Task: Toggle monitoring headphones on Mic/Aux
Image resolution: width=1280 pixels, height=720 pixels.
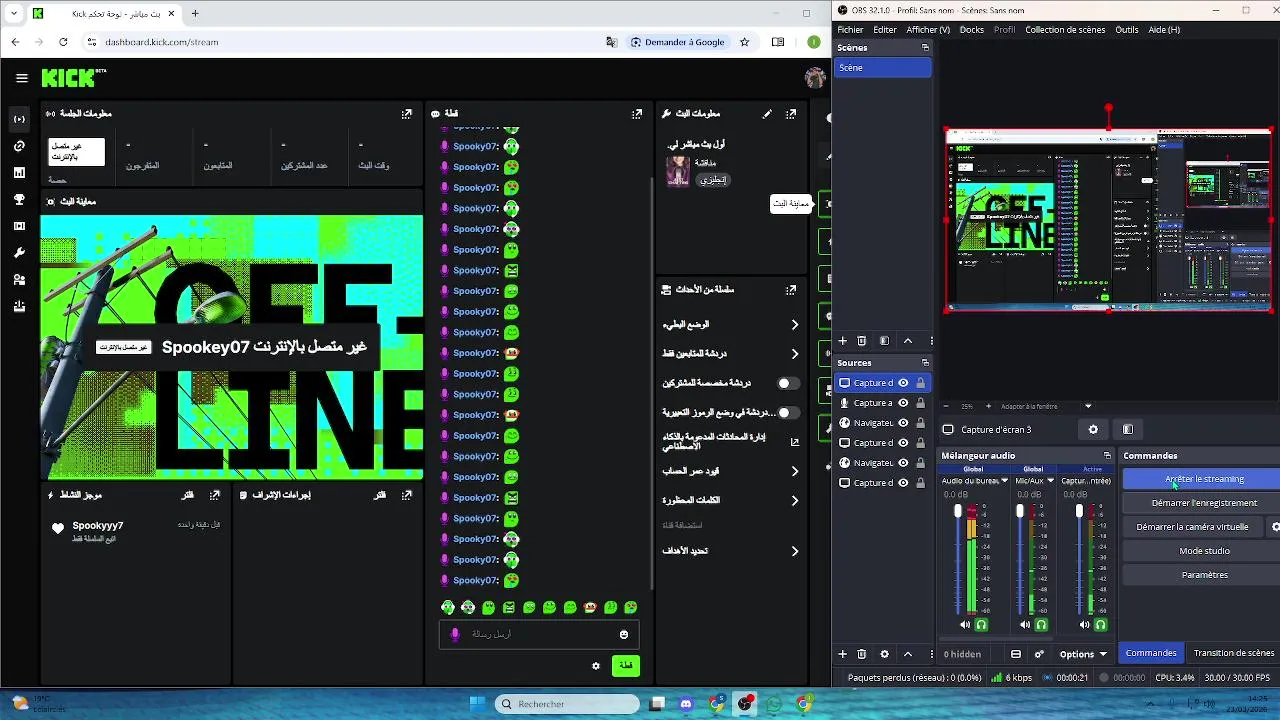Action: tap(1041, 625)
